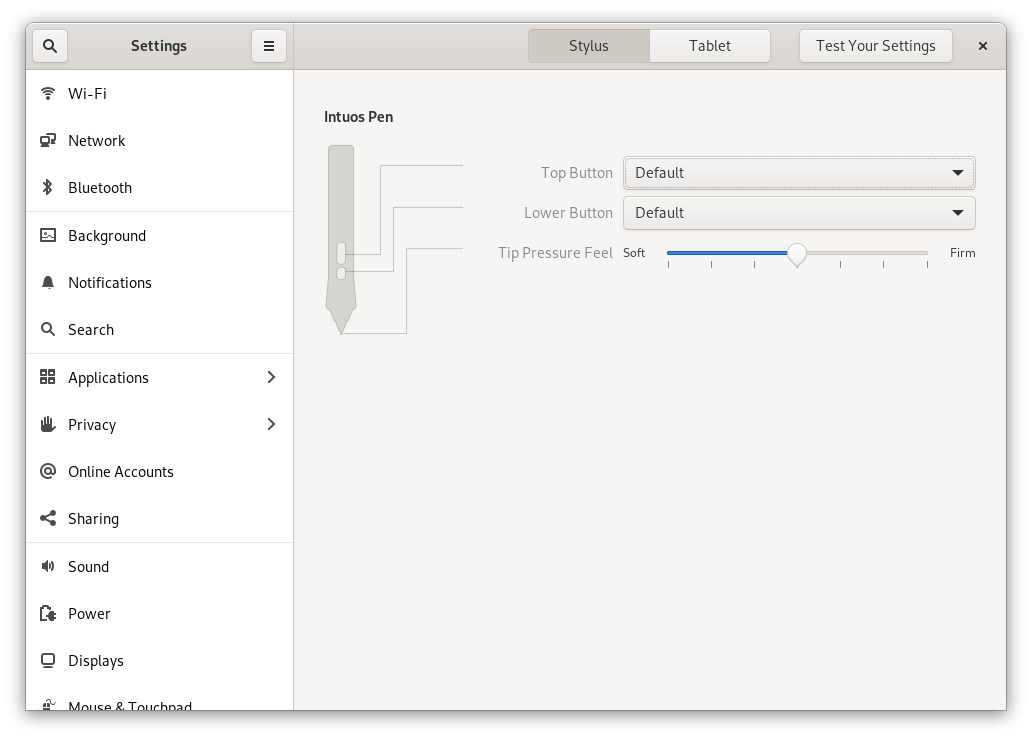The width and height of the screenshot is (1032, 739).
Task: Go to Sound settings
Action: click(159, 567)
